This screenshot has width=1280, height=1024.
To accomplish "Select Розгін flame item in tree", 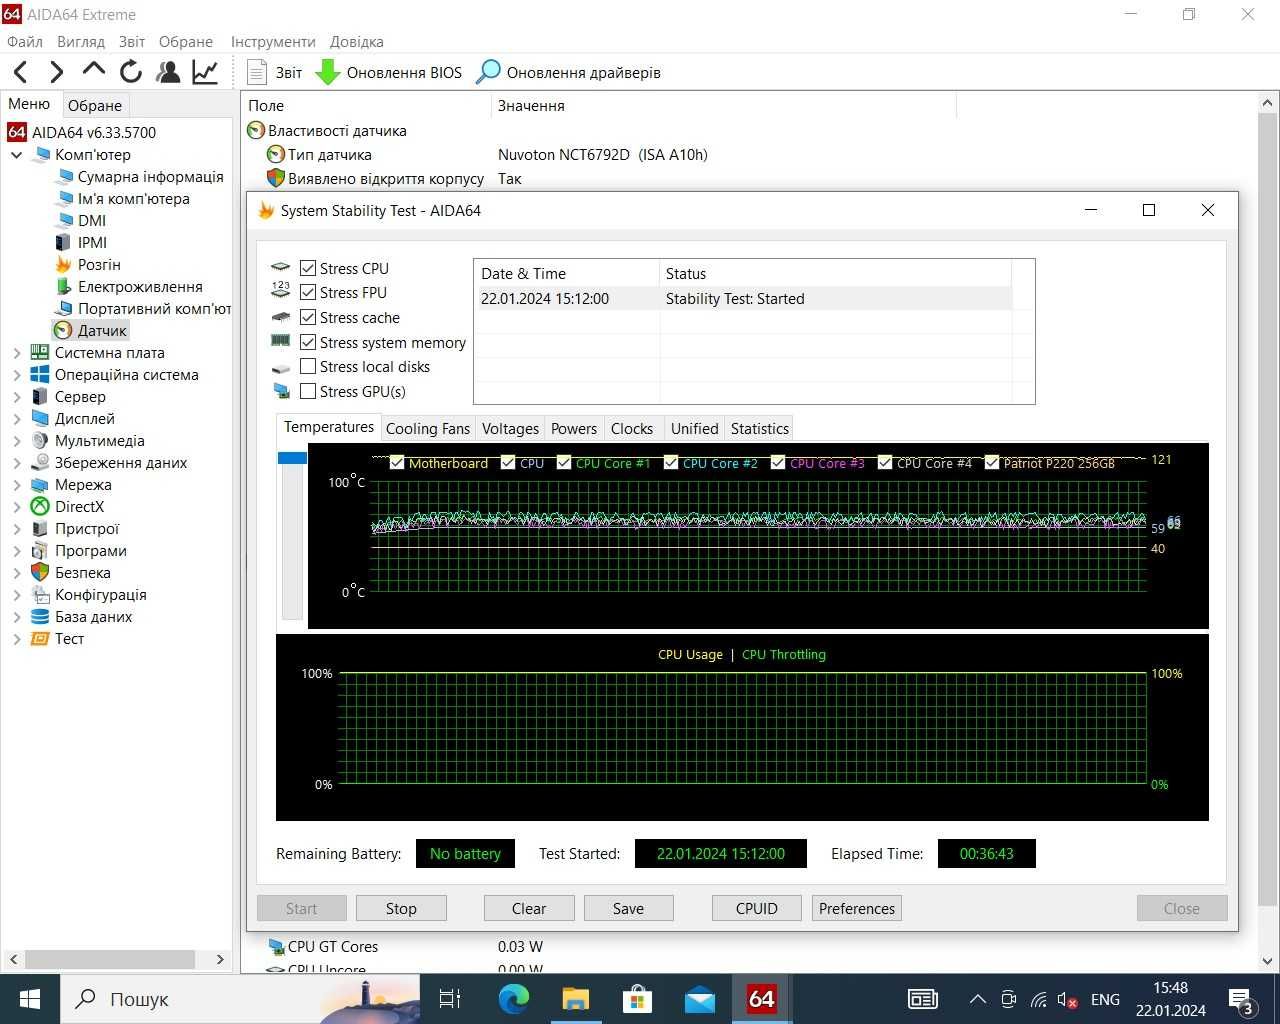I will tap(88, 265).
